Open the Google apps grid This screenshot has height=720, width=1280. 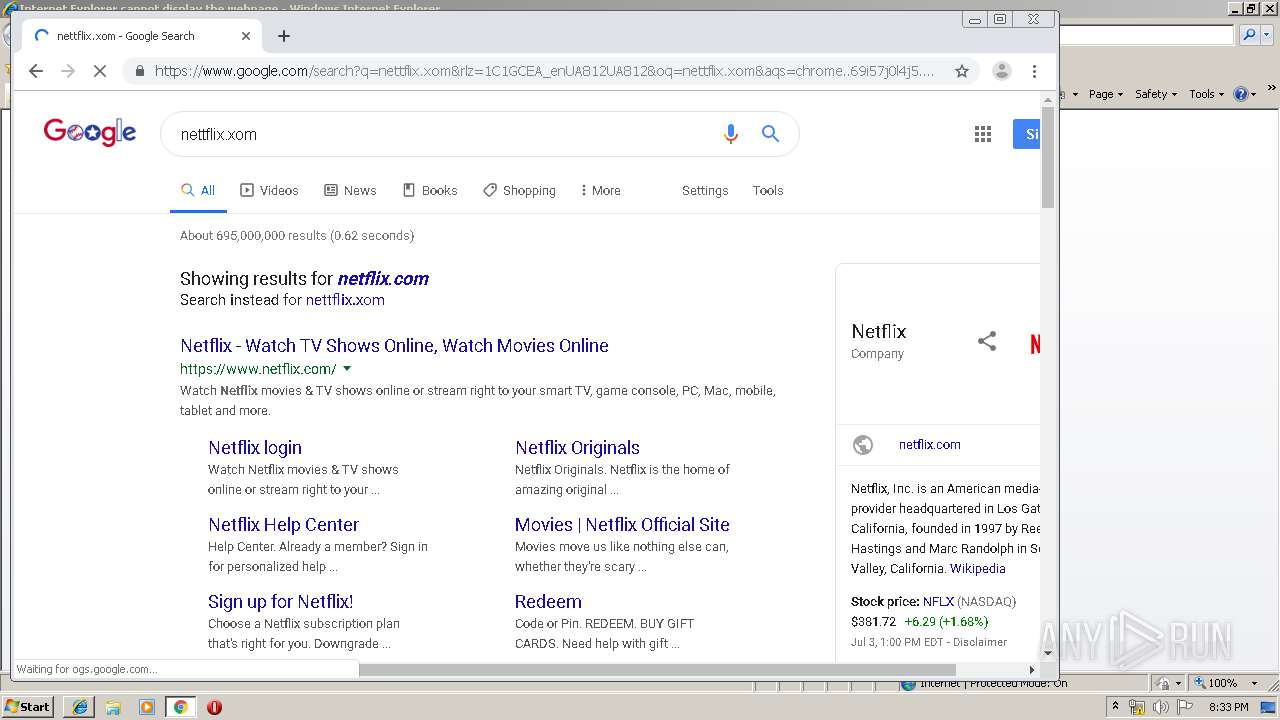[983, 134]
